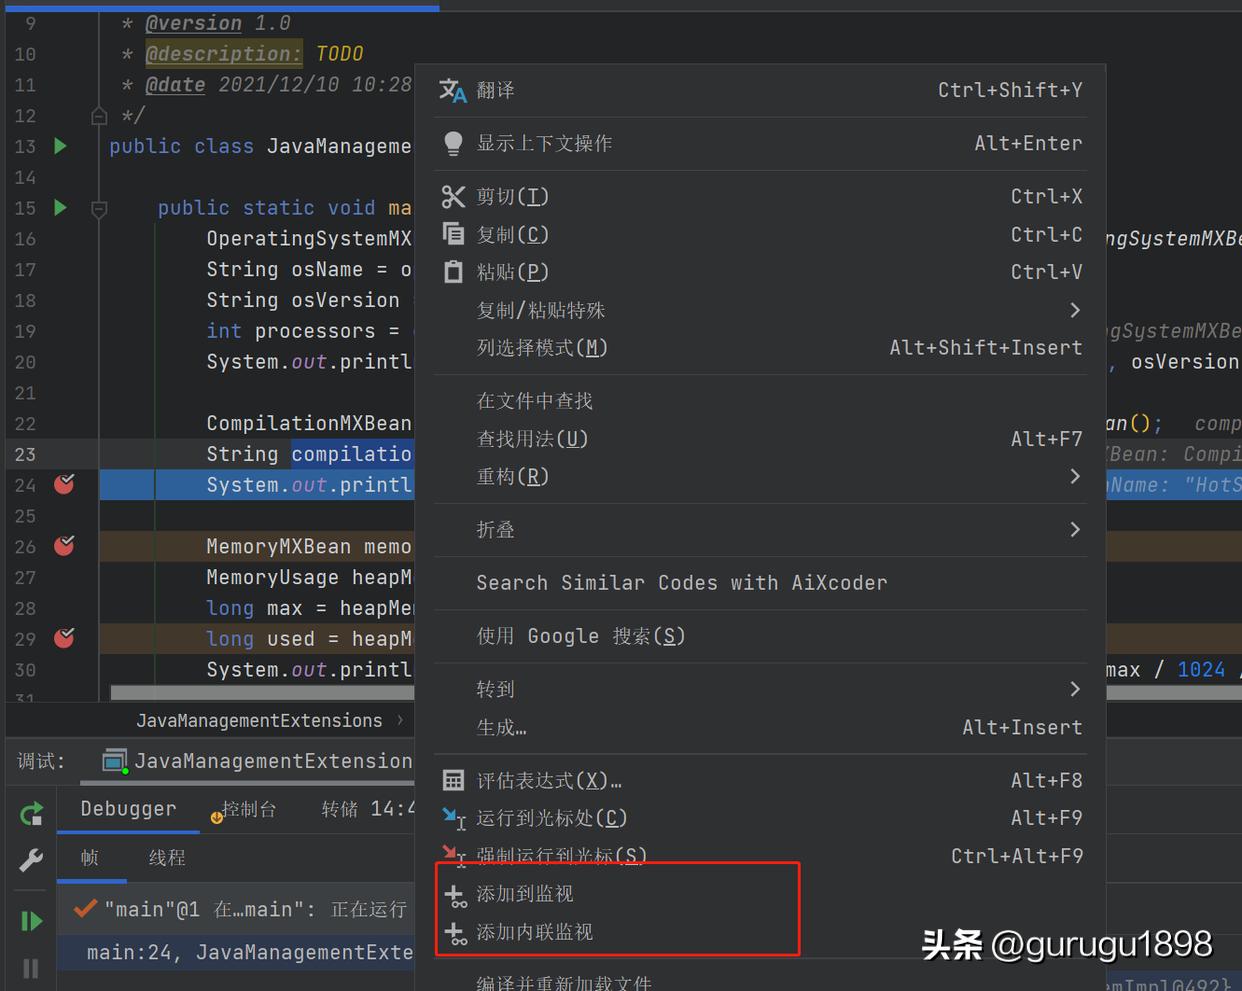The image size is (1242, 991).
Task: Open 评估表达式 via its calculator icon
Action: coord(453,779)
